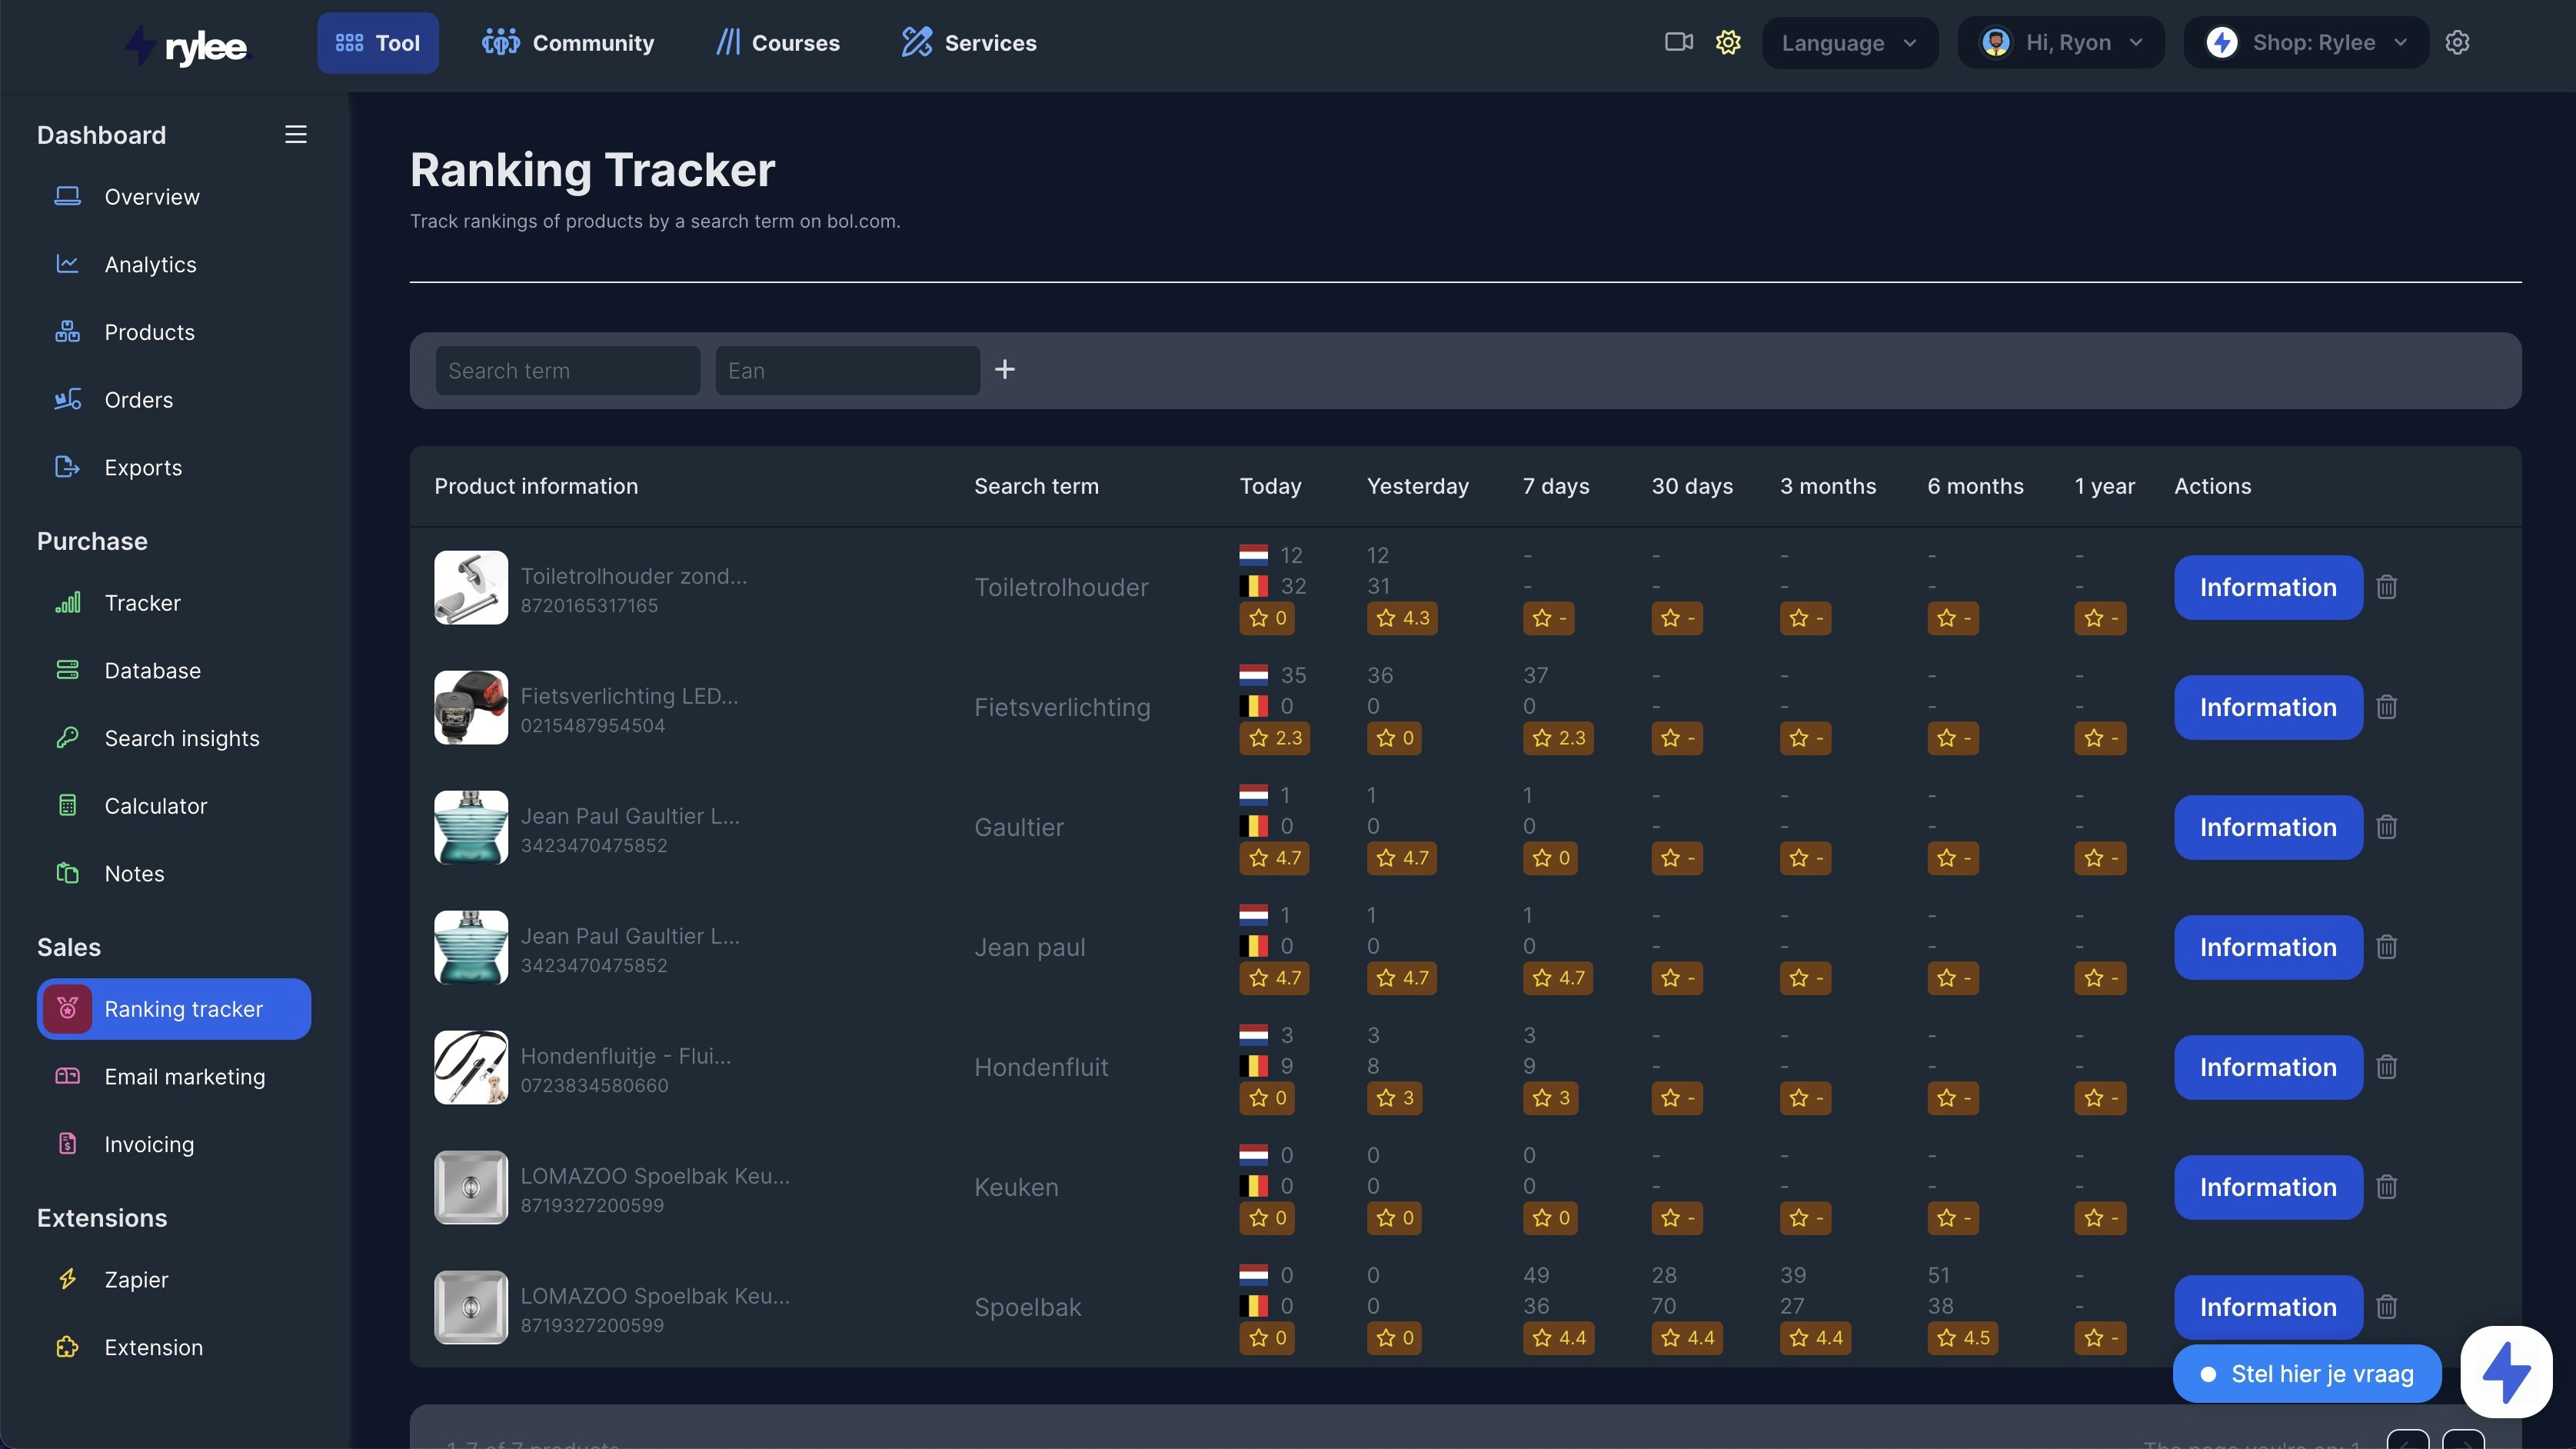Viewport: 2576px width, 1449px height.
Task: Switch to the Tool tab
Action: click(378, 43)
